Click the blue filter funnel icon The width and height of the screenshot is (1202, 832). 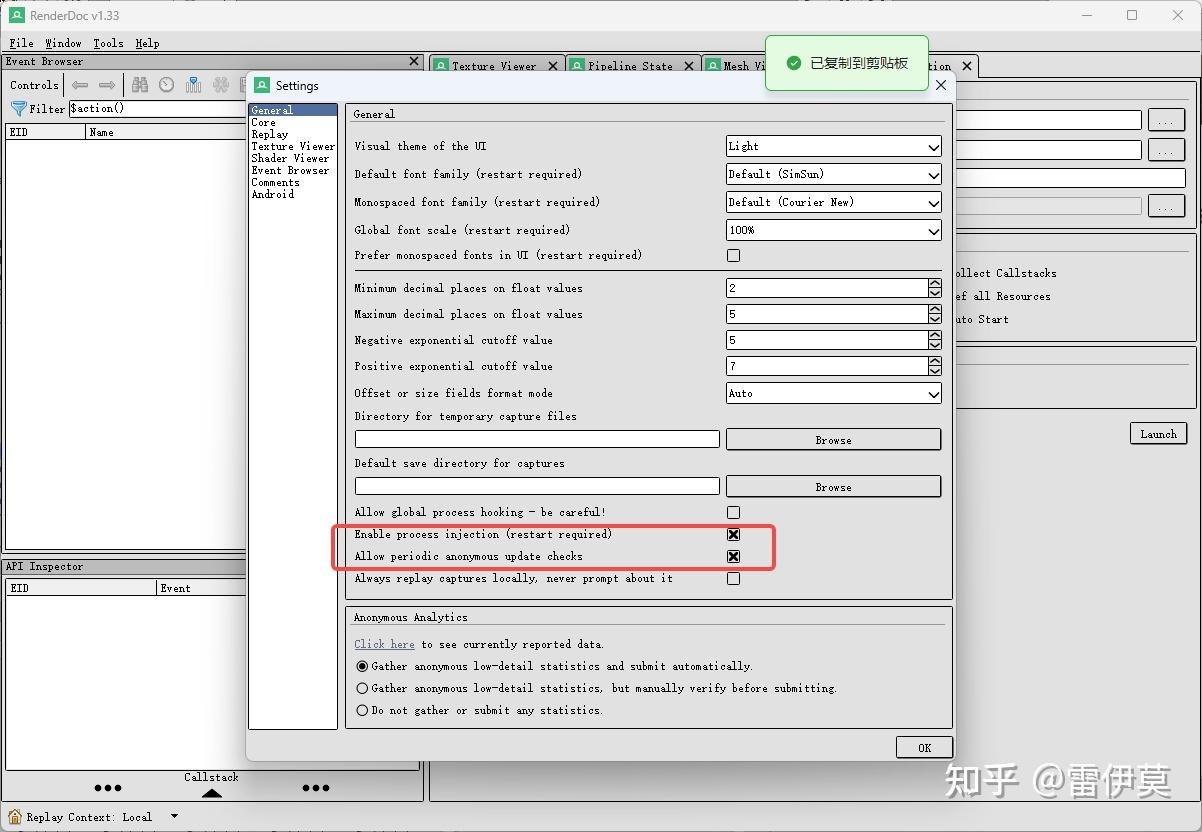tap(18, 109)
